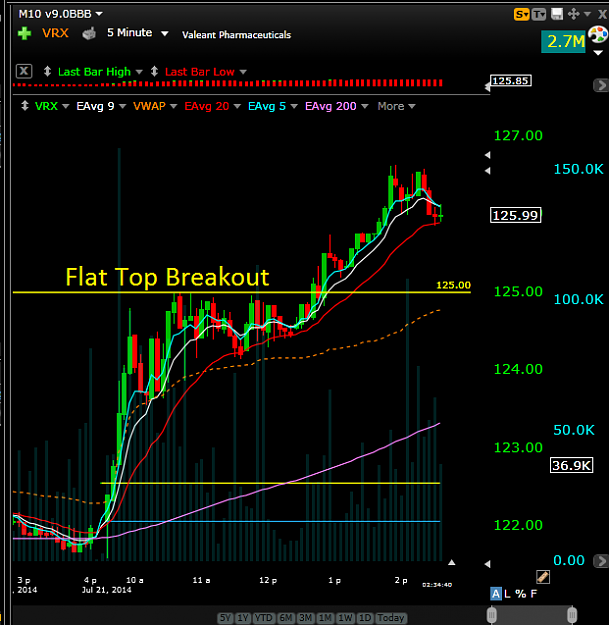Click the gray right-chevron beside the 0.00 volume label
This screenshot has width=609, height=625.
[x=601, y=560]
